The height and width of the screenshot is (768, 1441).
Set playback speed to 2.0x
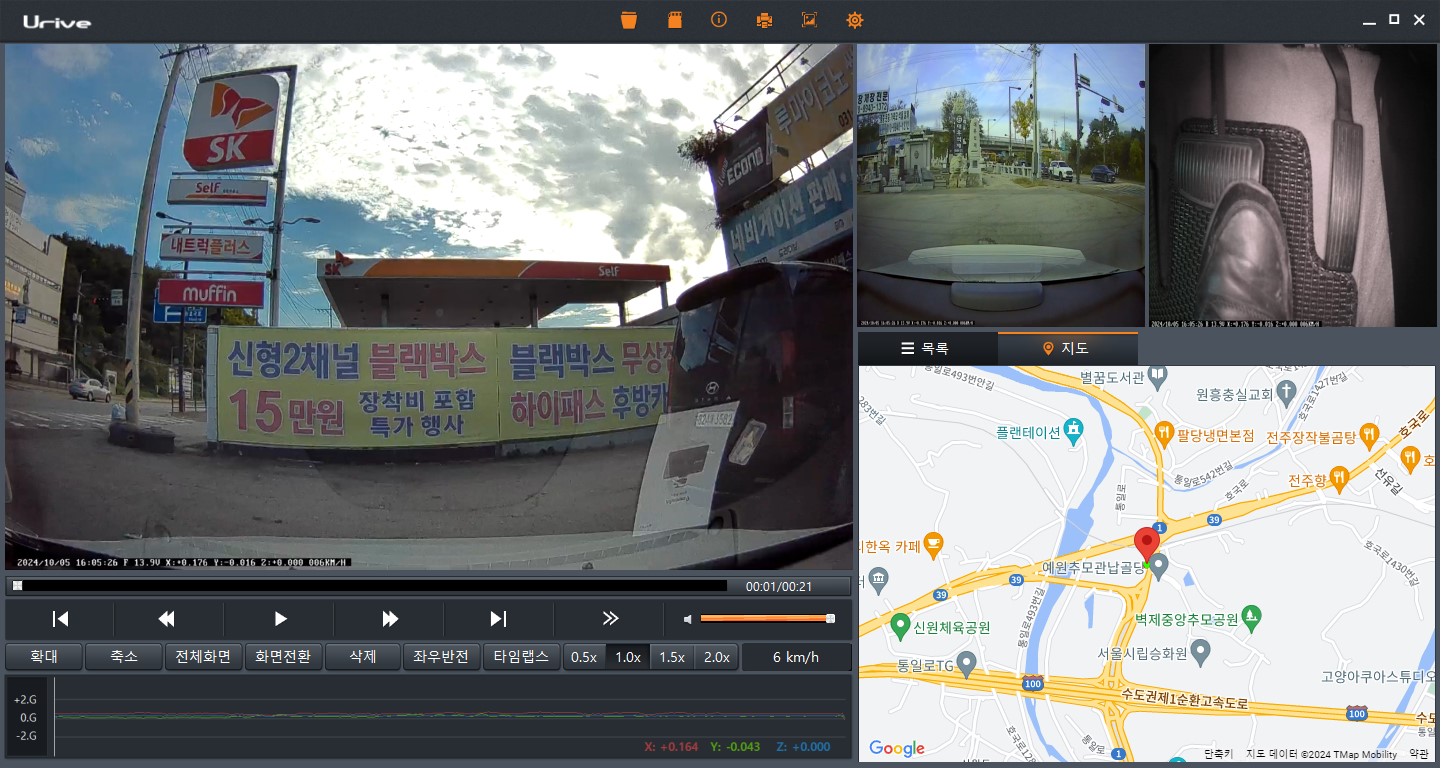click(x=716, y=657)
